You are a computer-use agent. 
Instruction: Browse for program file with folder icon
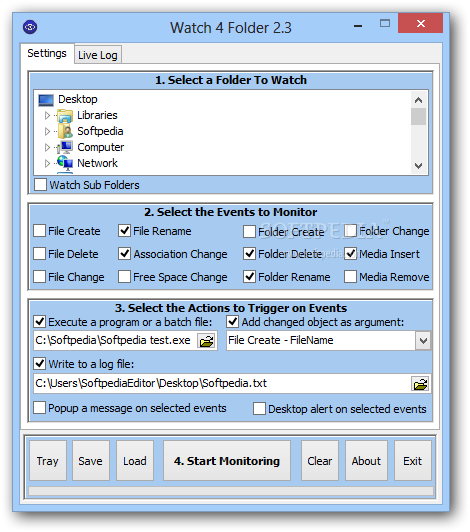point(206,341)
